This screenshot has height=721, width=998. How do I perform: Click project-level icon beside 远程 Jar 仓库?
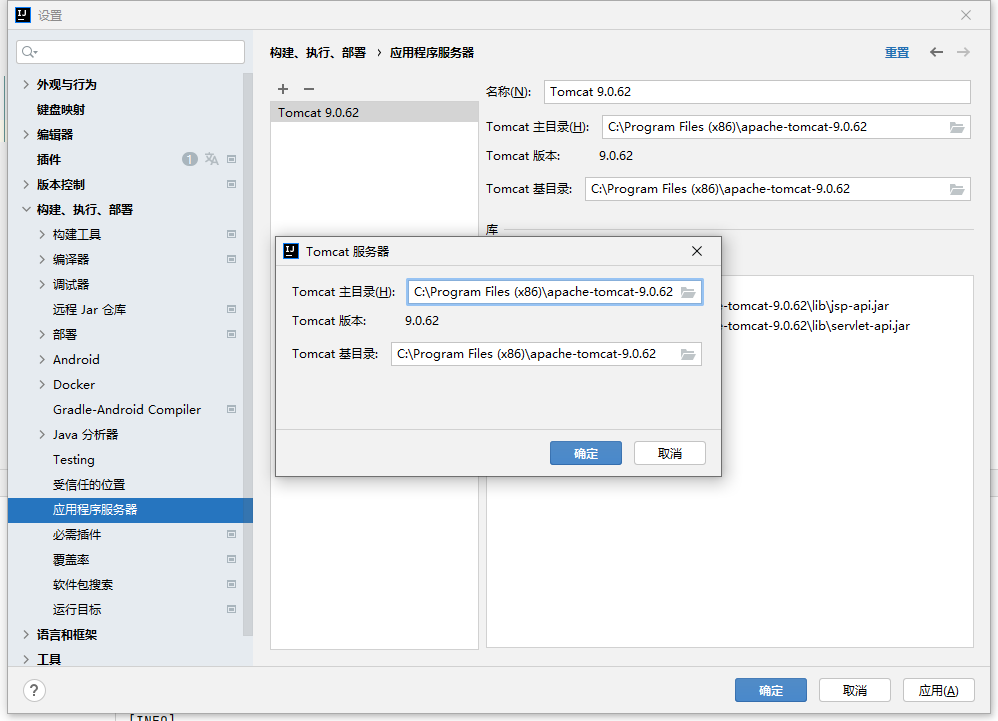pyautogui.click(x=232, y=309)
